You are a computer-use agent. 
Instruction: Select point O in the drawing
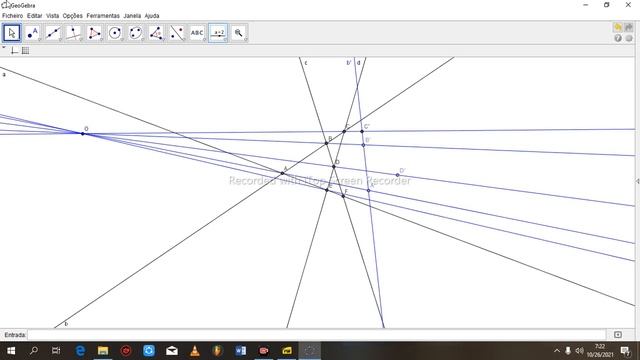(x=83, y=133)
